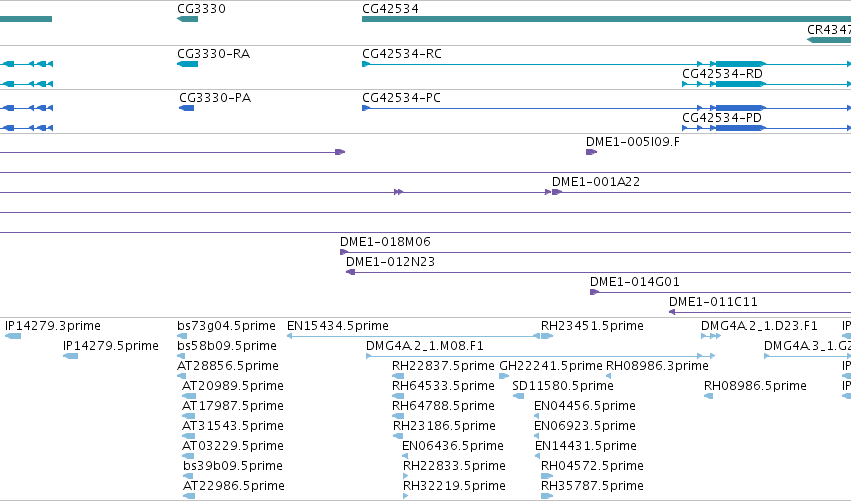
Task: Select the RH08986.5prime EST glyph
Action: (708, 396)
